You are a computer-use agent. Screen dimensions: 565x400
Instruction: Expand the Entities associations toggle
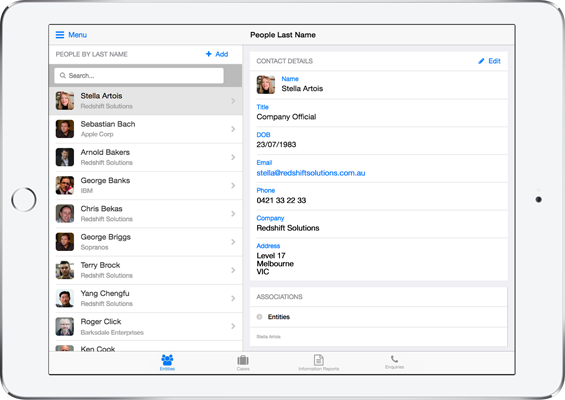(259, 317)
